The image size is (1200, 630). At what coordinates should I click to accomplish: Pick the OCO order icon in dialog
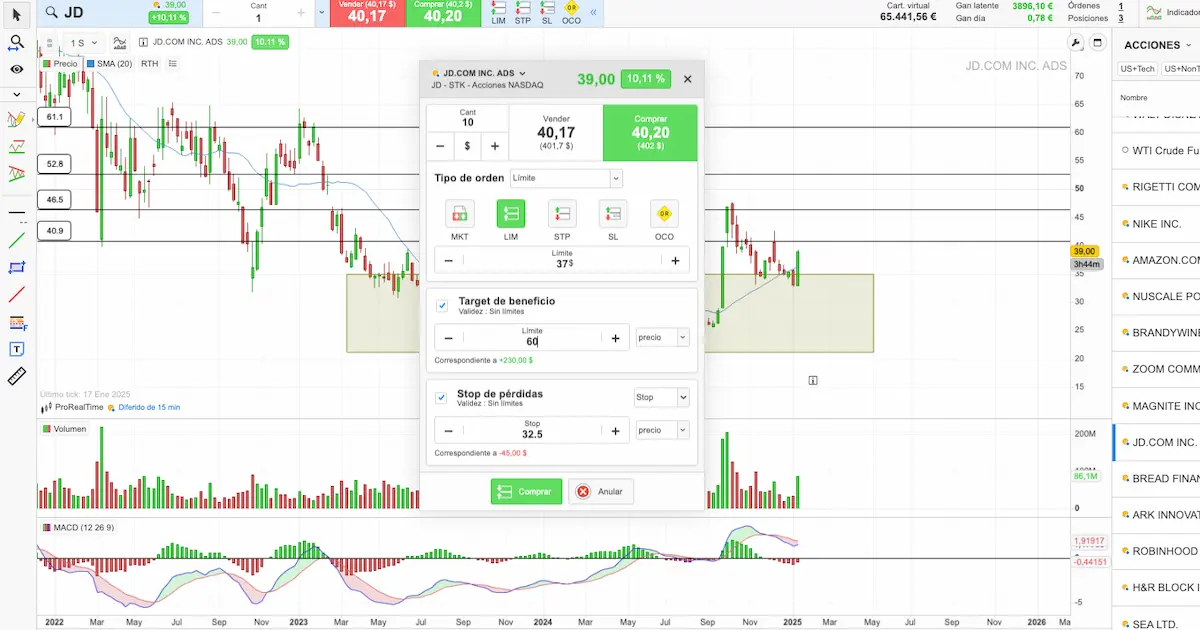click(664, 214)
